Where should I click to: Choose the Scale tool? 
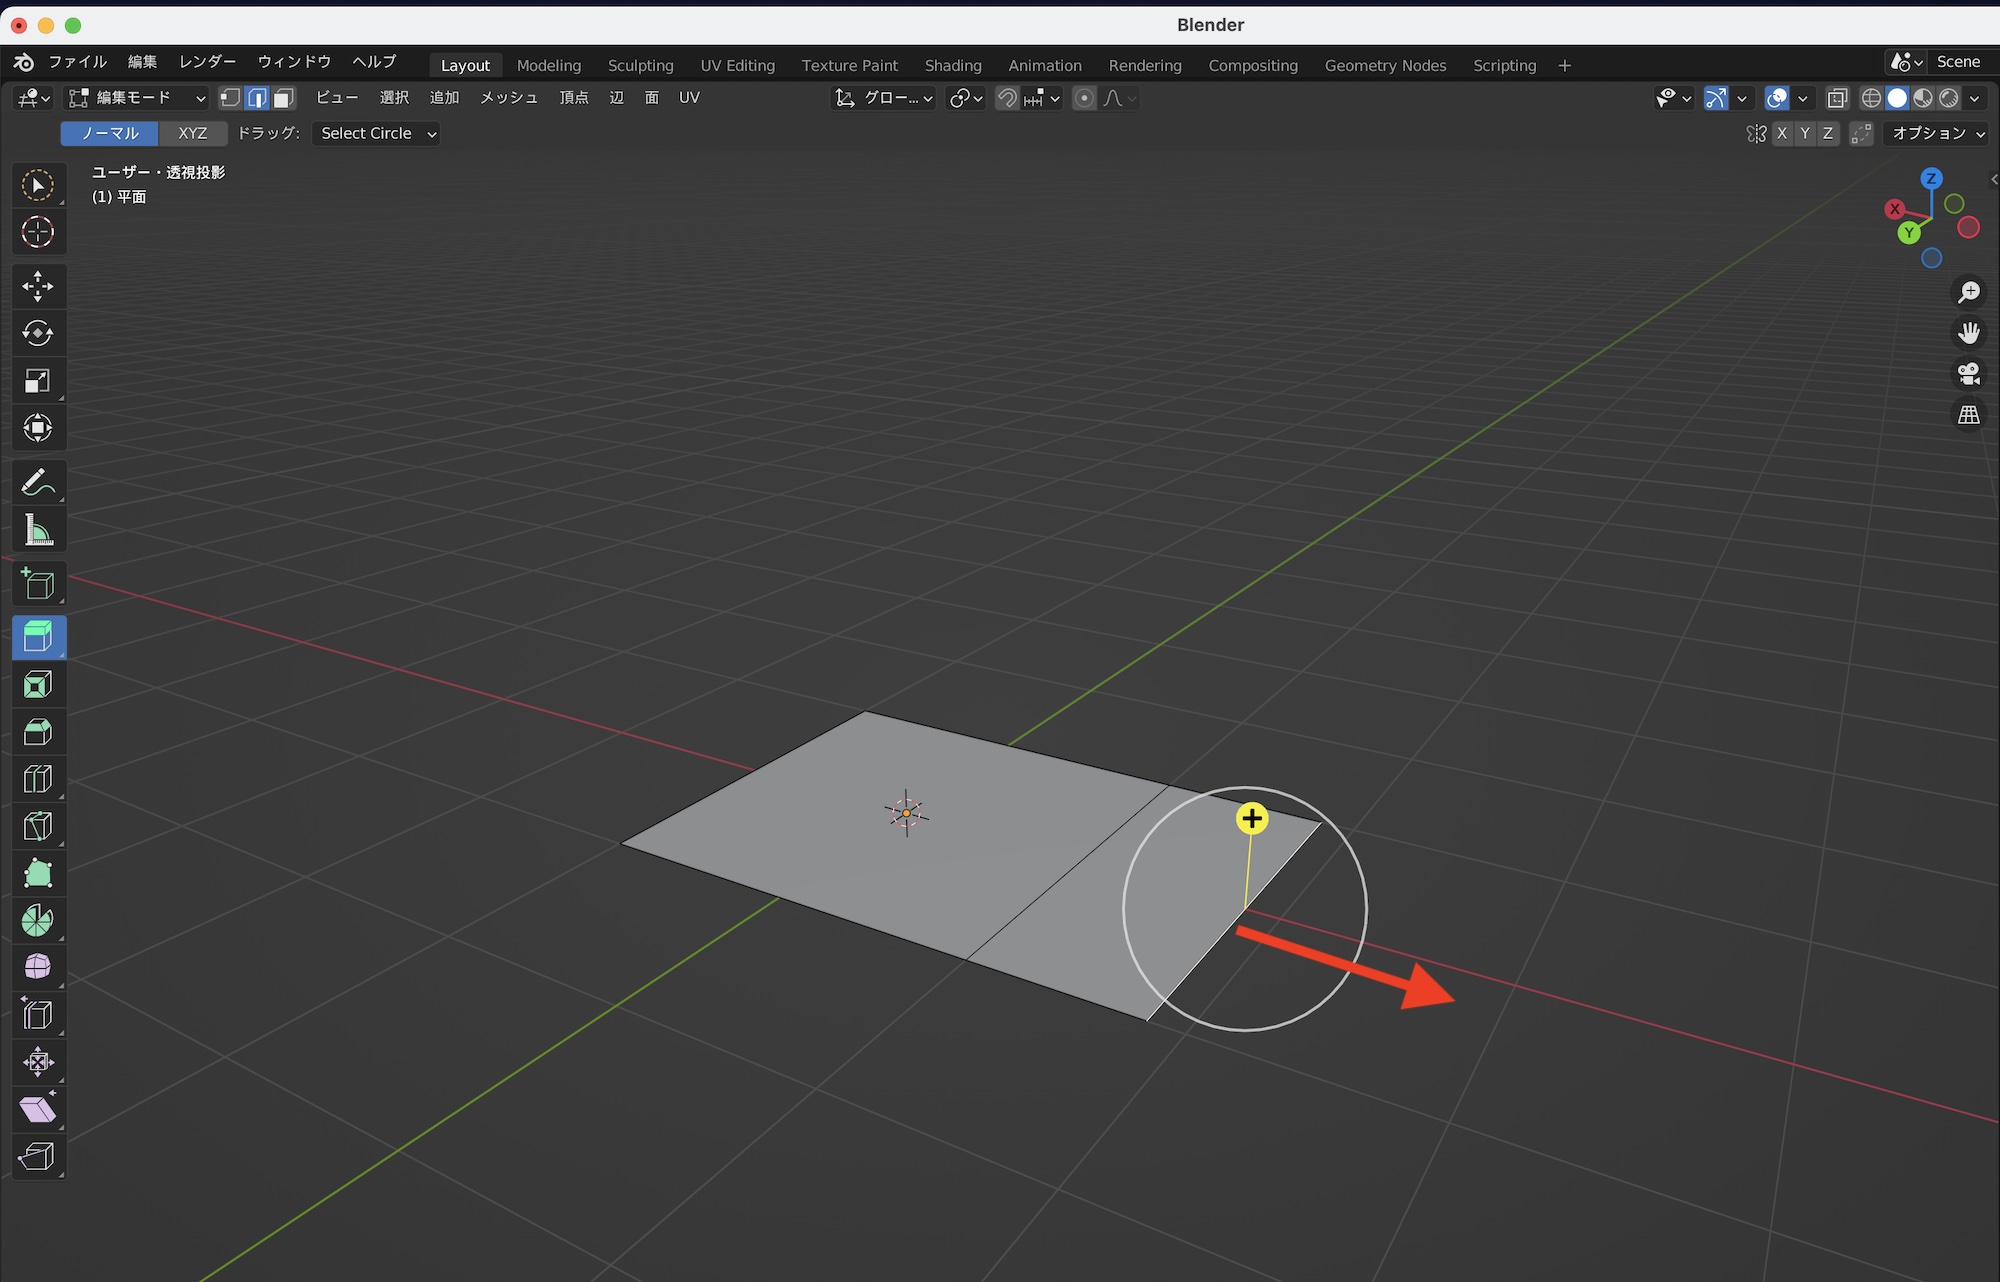tap(38, 381)
